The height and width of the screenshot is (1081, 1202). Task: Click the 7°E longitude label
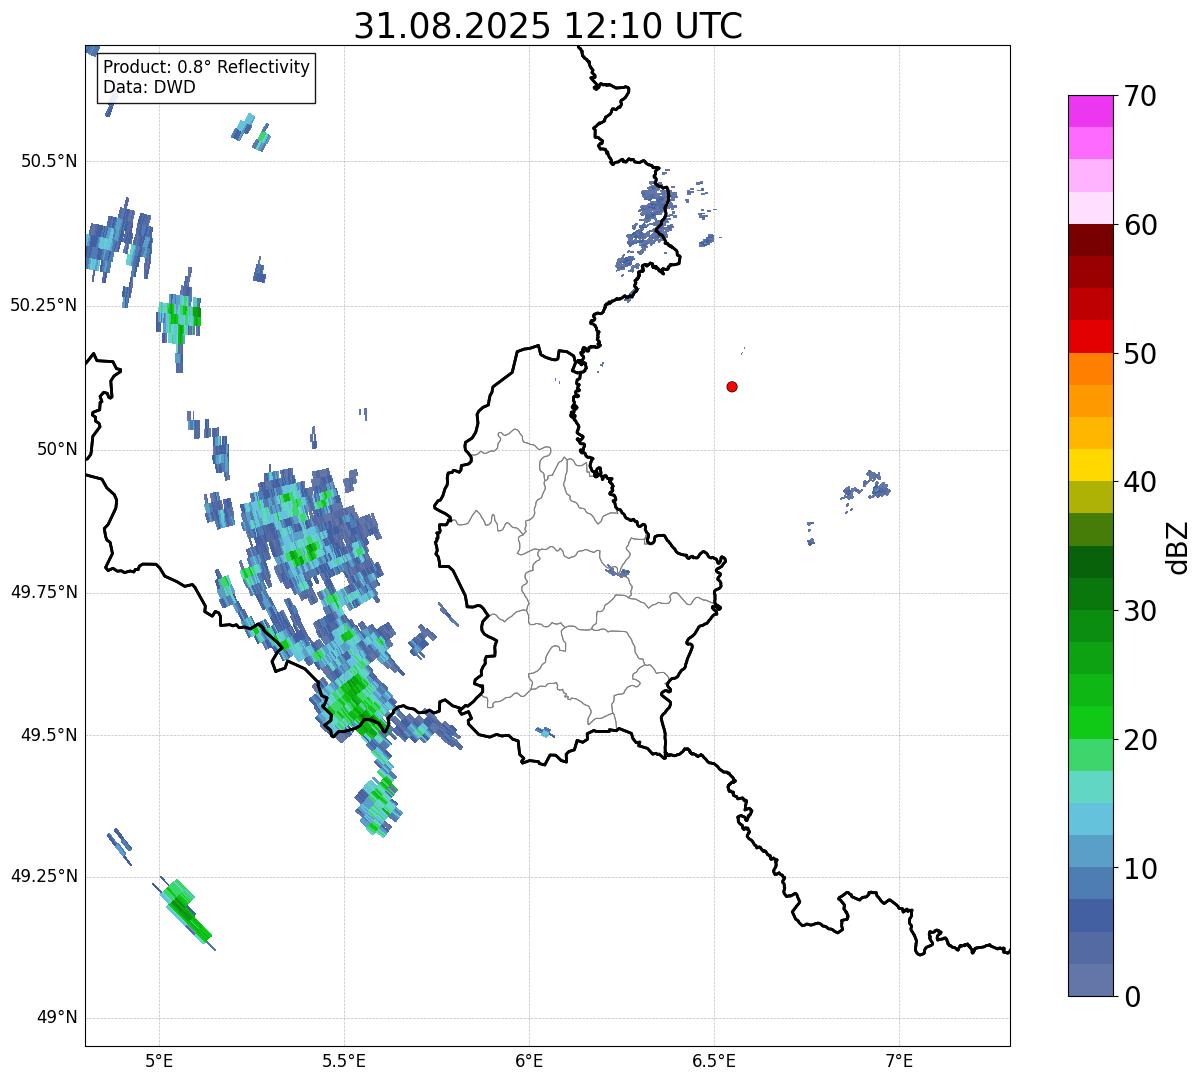[x=899, y=1061]
